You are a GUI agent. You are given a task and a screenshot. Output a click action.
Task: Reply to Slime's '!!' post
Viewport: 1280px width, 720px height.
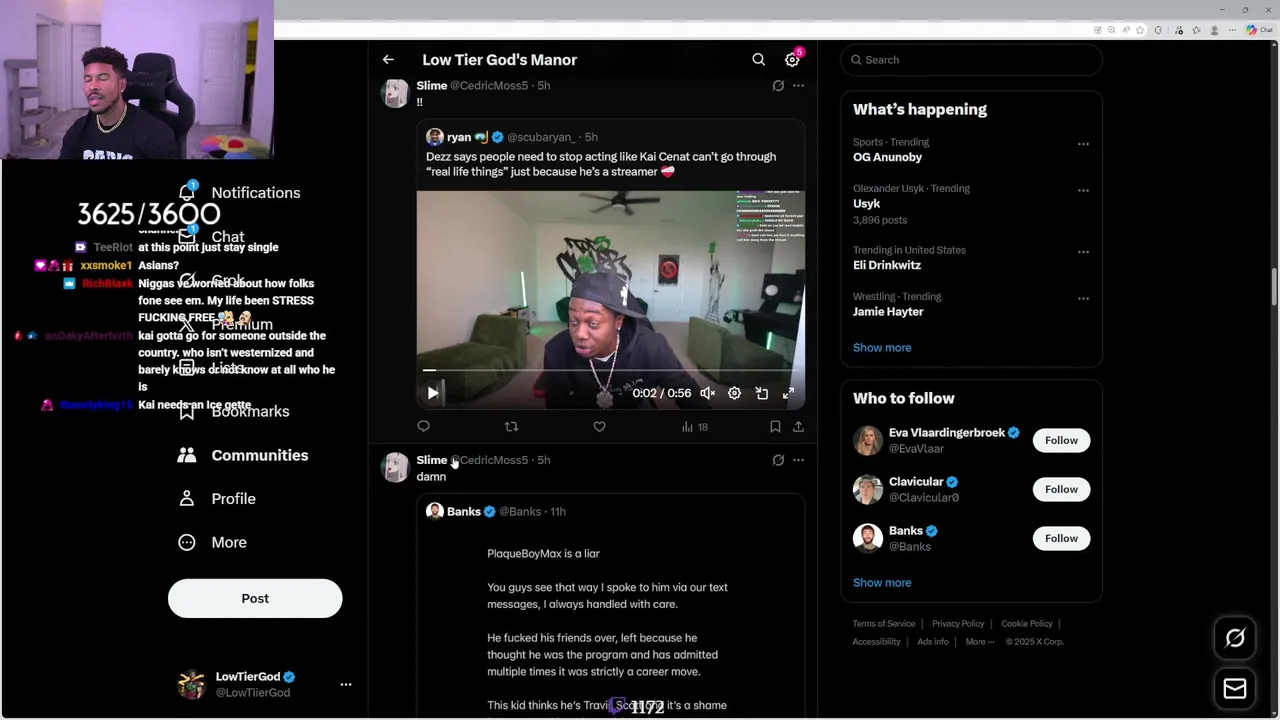pyautogui.click(x=424, y=427)
